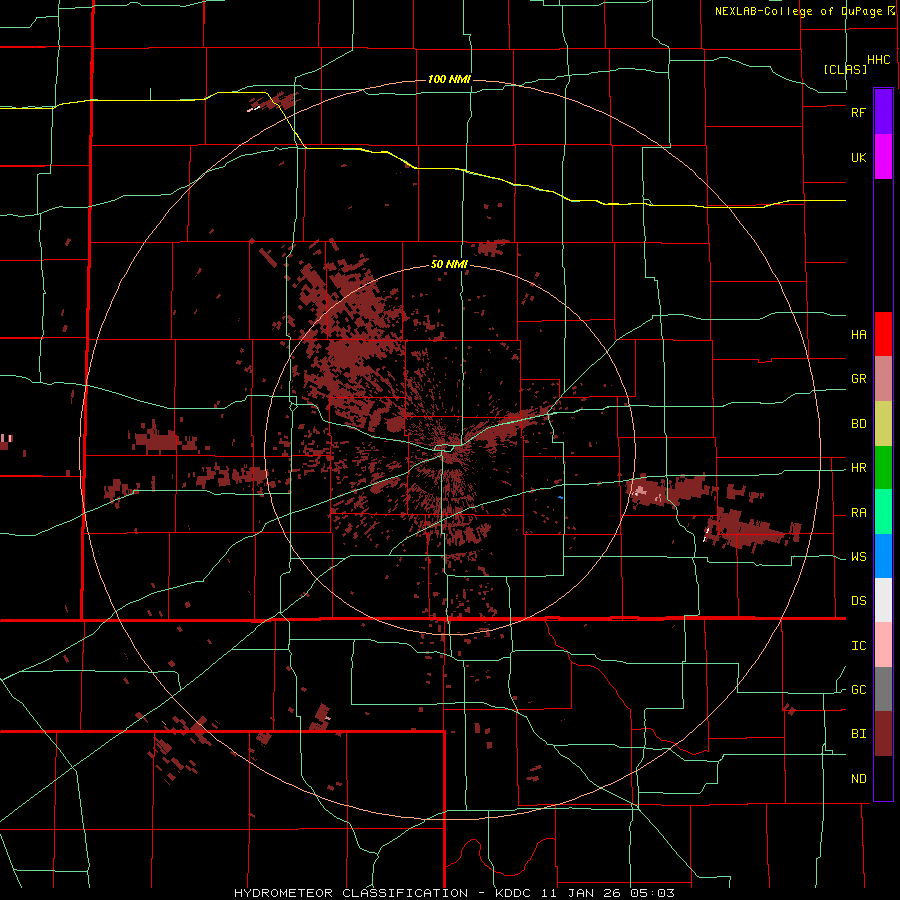Click the DS white legend swatch
Image resolution: width=900 pixels, height=900 pixels.
[x=883, y=600]
